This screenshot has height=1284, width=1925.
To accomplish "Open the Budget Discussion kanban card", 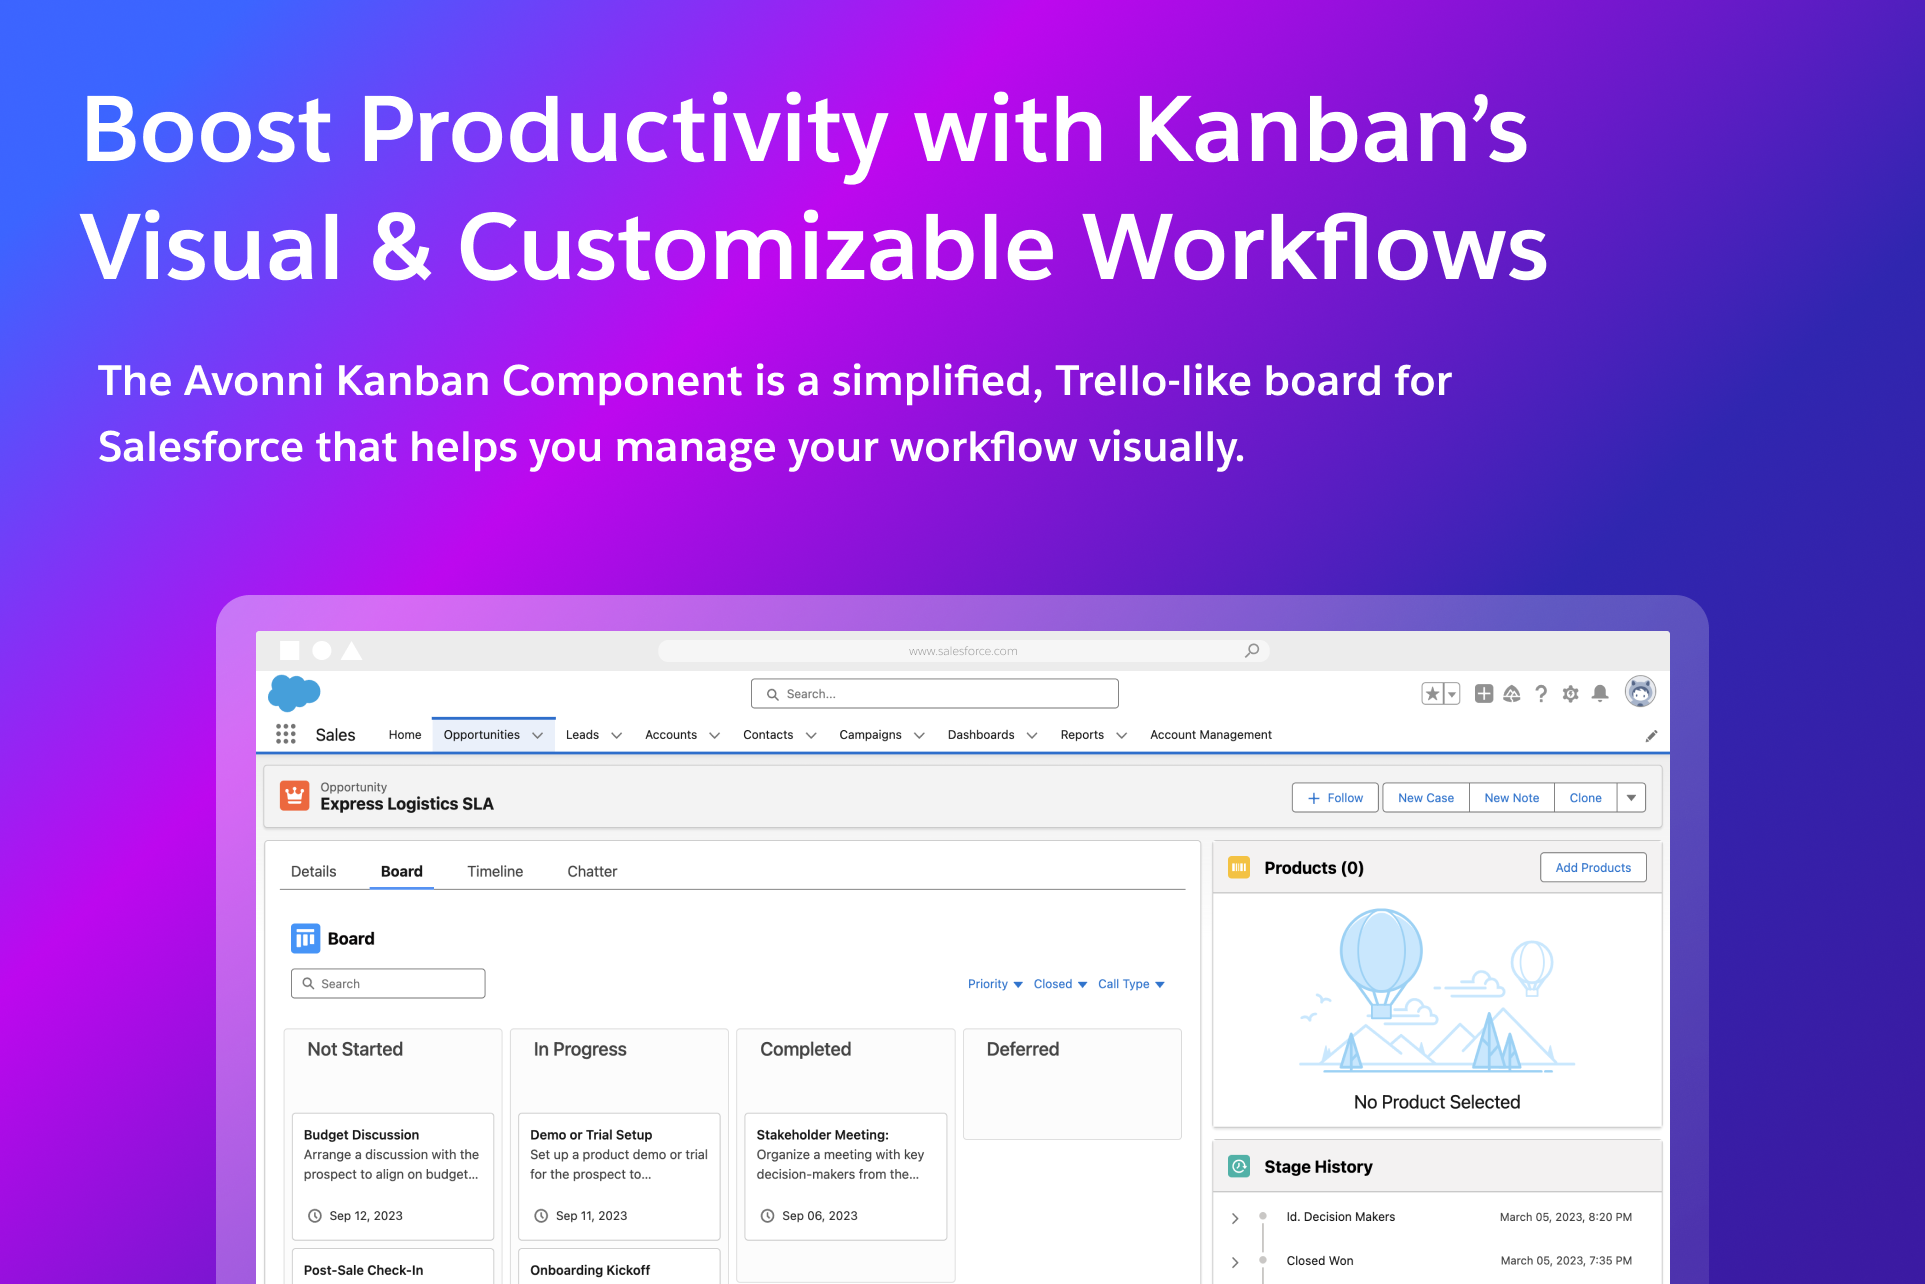I will pyautogui.click(x=393, y=1174).
